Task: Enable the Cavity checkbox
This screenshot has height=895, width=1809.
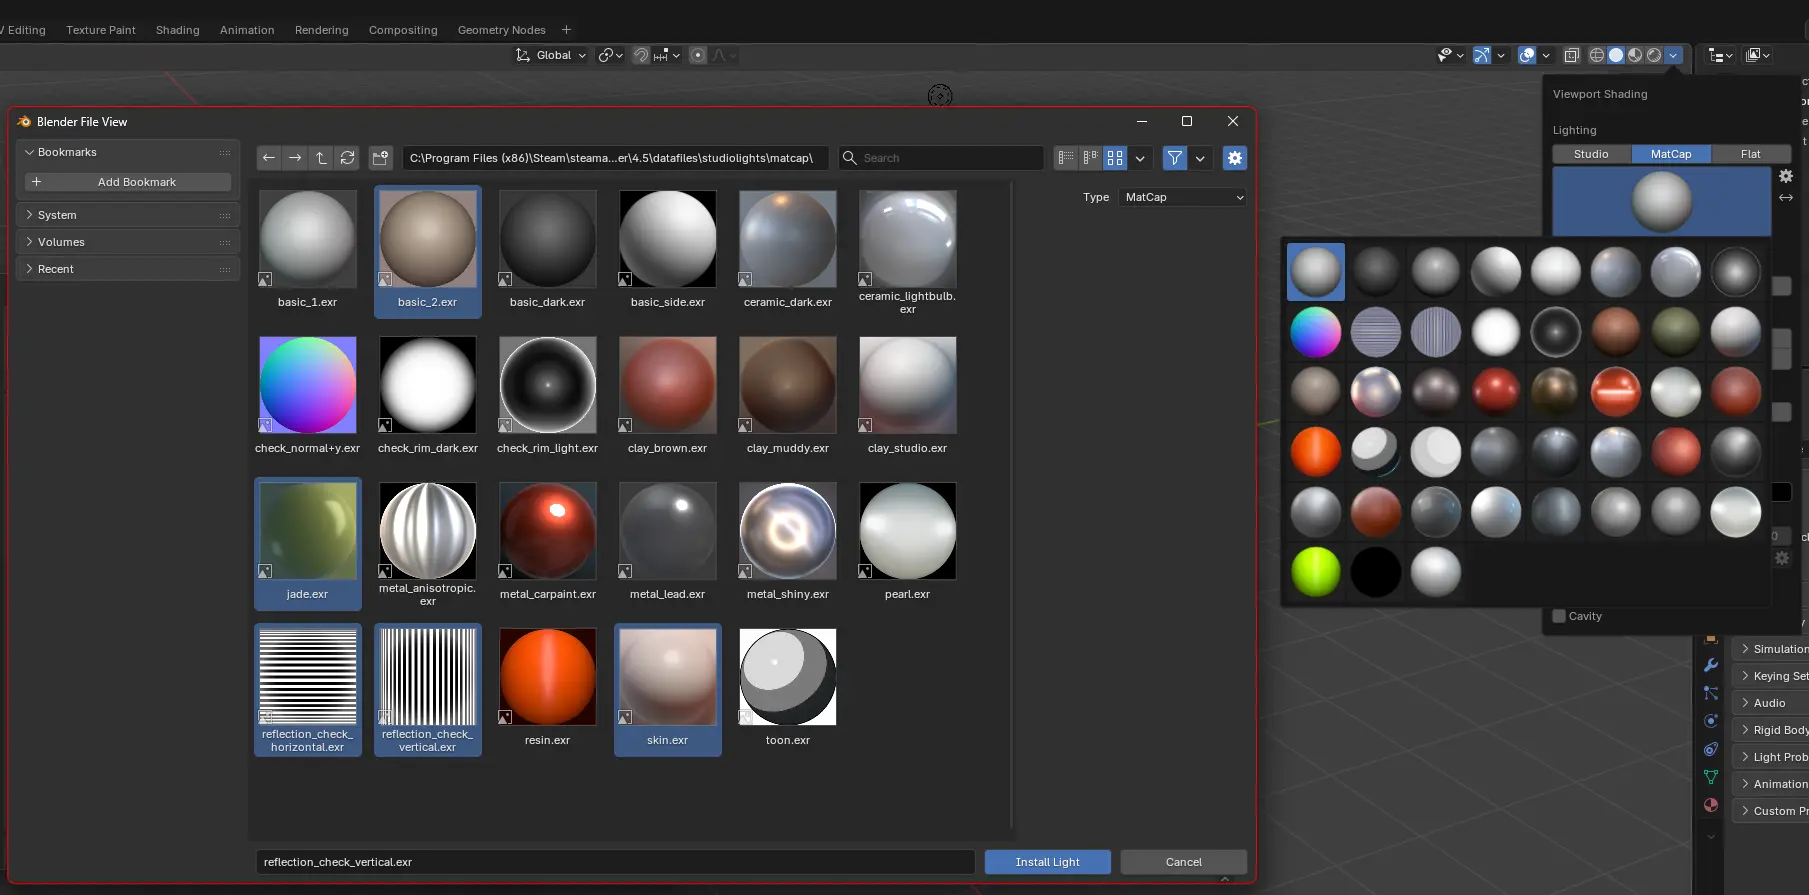Action: 1559,616
